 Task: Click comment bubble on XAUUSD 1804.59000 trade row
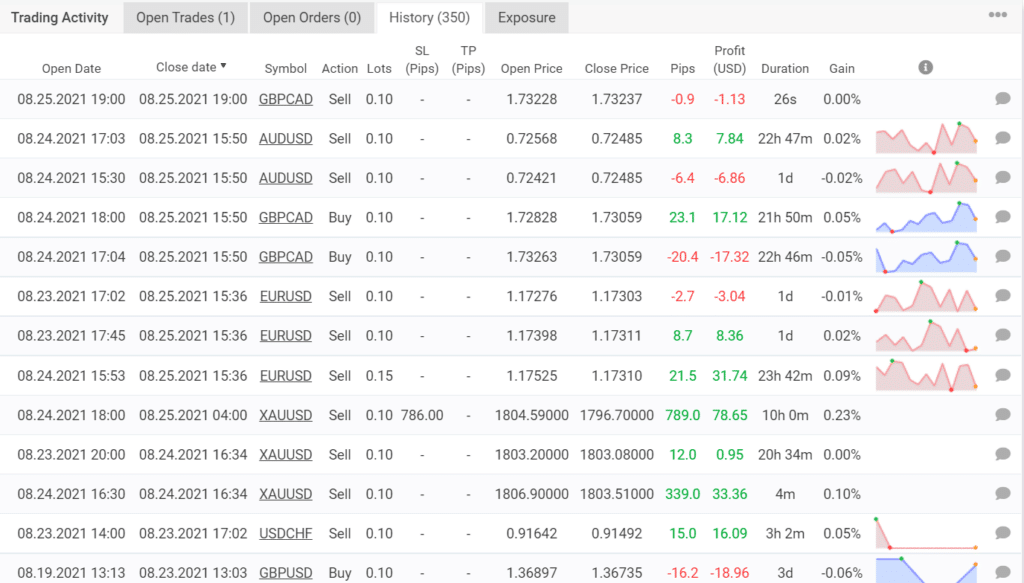(x=1002, y=415)
